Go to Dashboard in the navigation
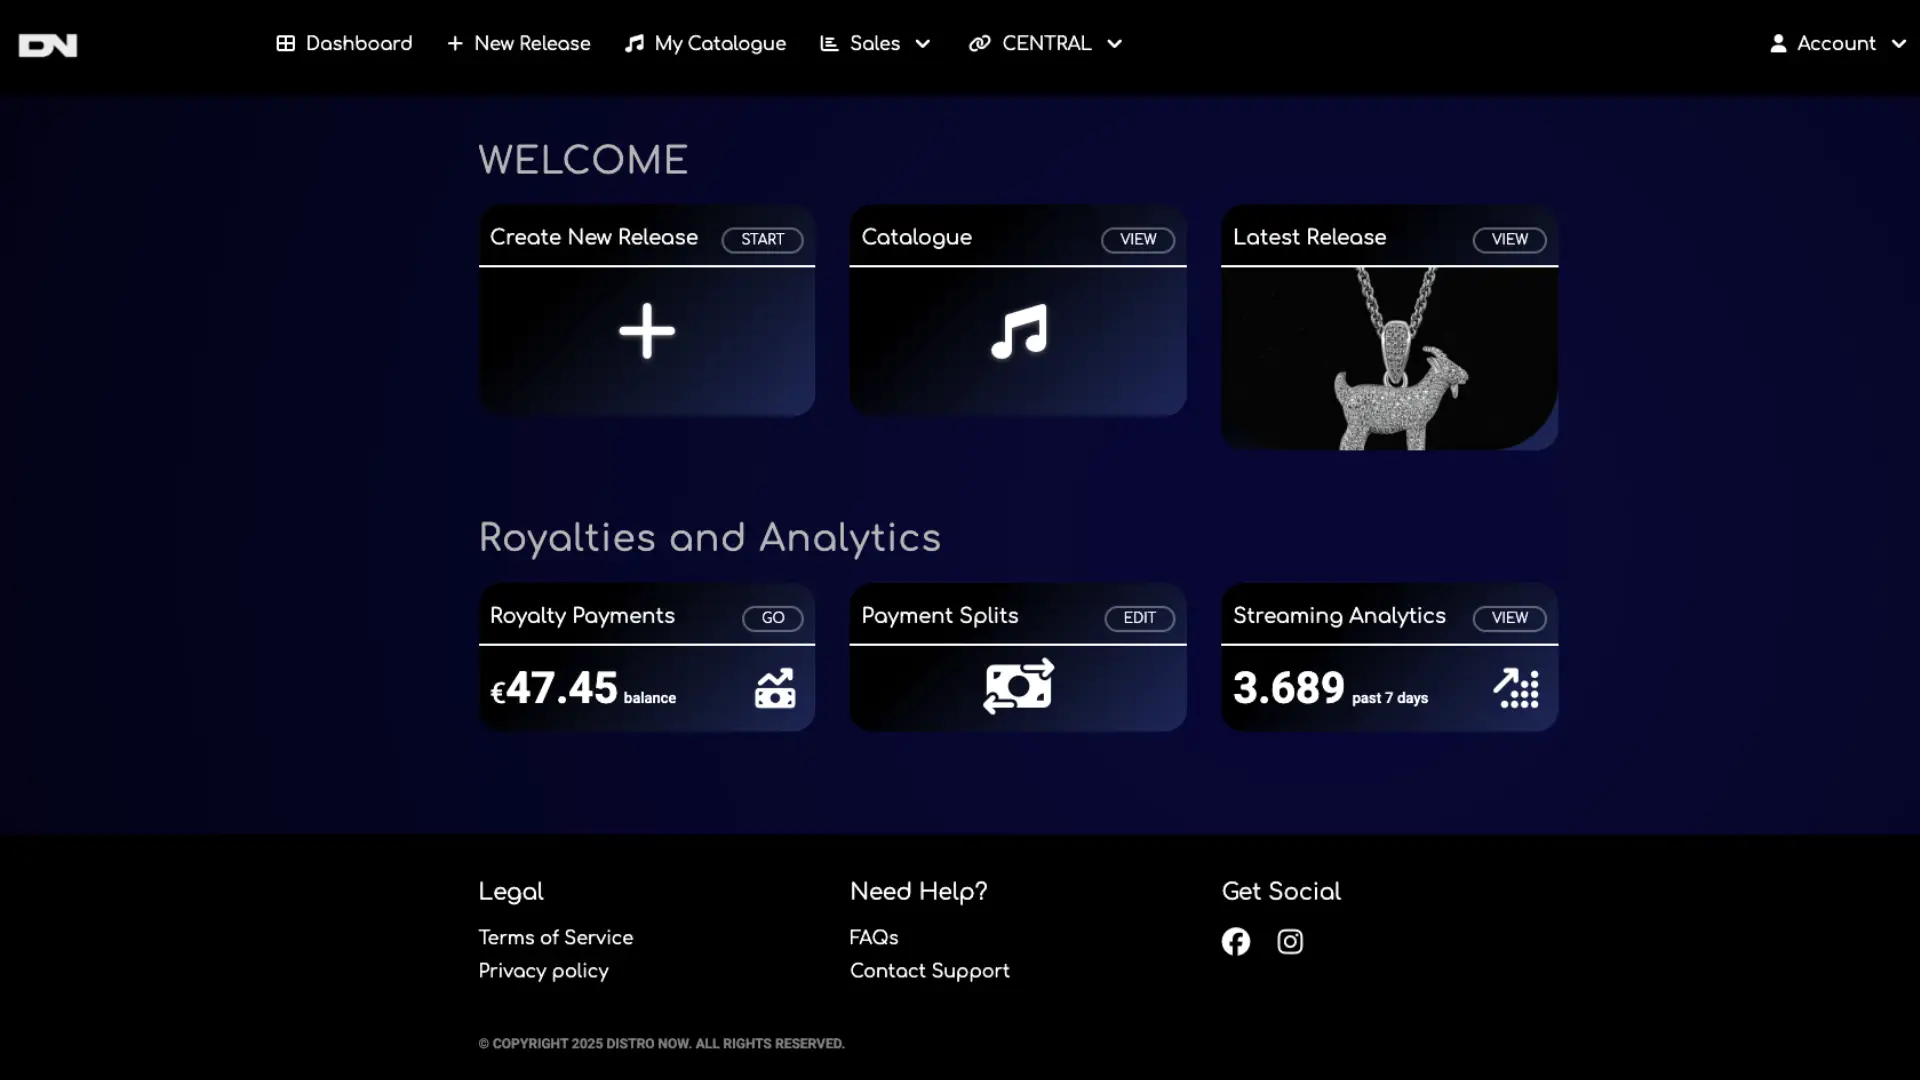 pyautogui.click(x=344, y=44)
